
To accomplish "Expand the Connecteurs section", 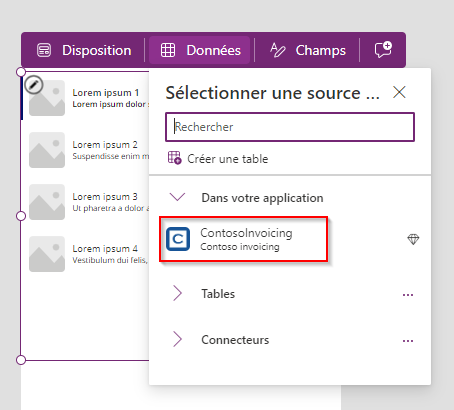I will (x=178, y=340).
